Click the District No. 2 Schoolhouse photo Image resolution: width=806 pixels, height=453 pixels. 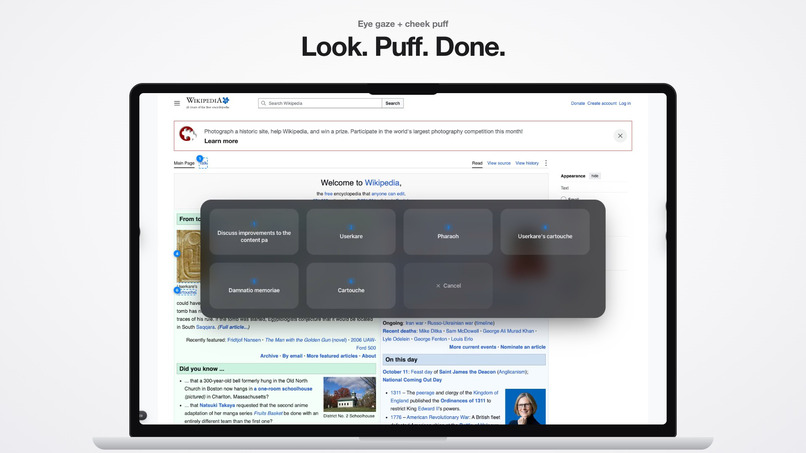pyautogui.click(x=350, y=394)
